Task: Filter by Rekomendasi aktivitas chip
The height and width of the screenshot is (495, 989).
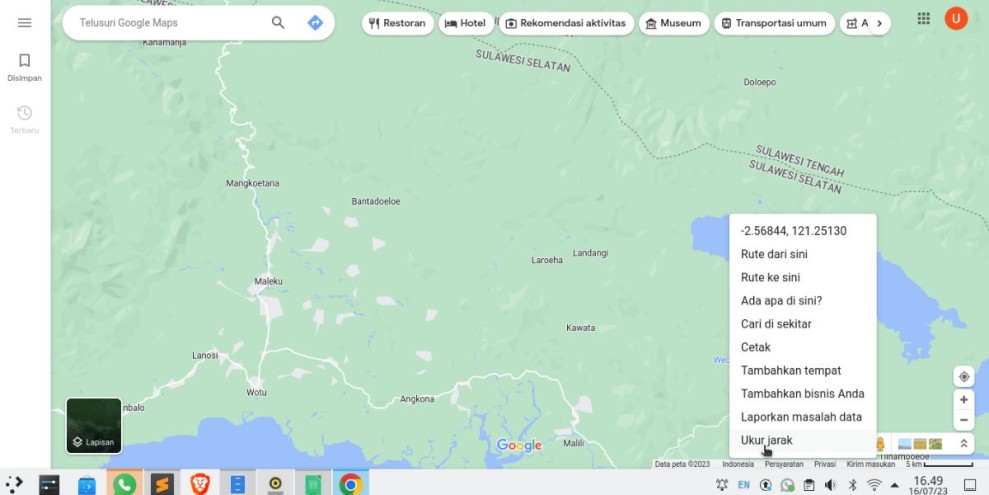Action: 566,23
